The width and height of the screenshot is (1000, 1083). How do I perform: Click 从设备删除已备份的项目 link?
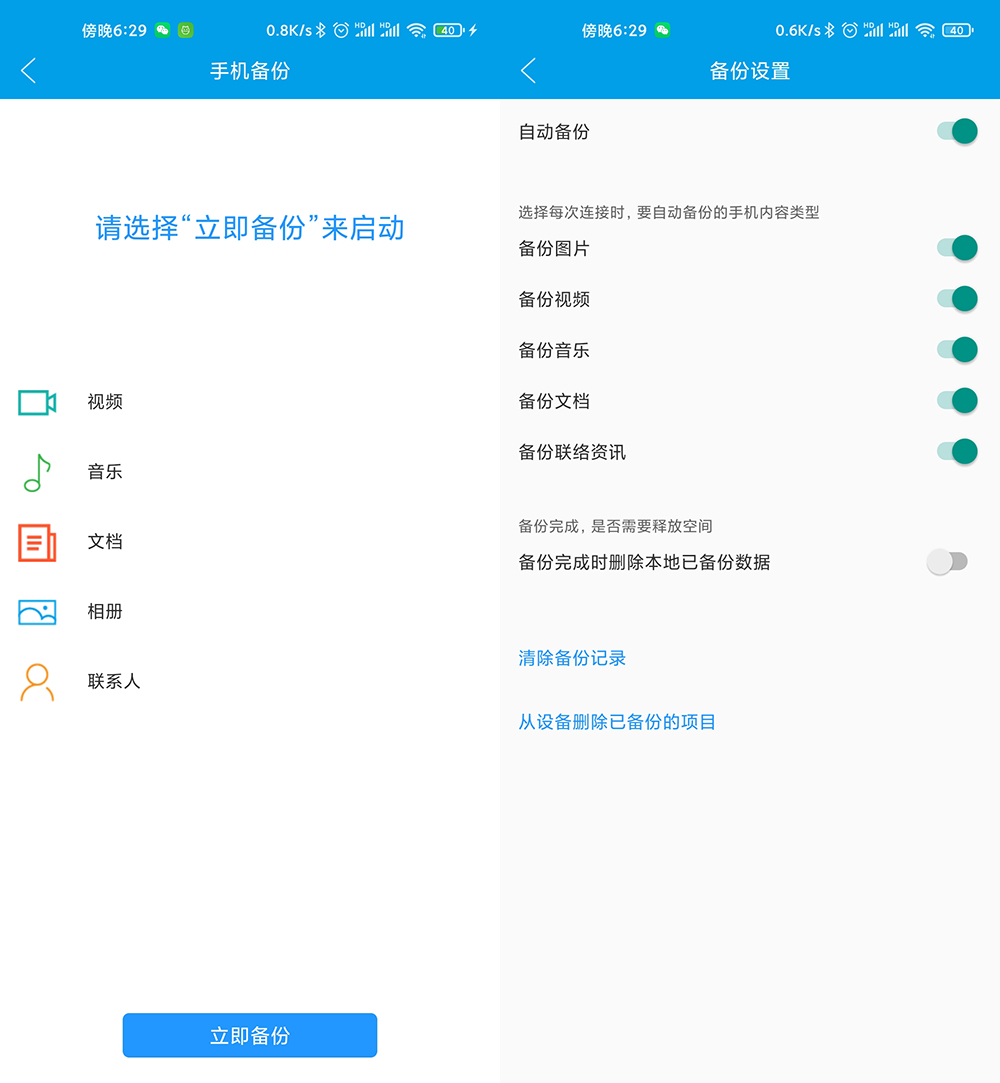[617, 722]
